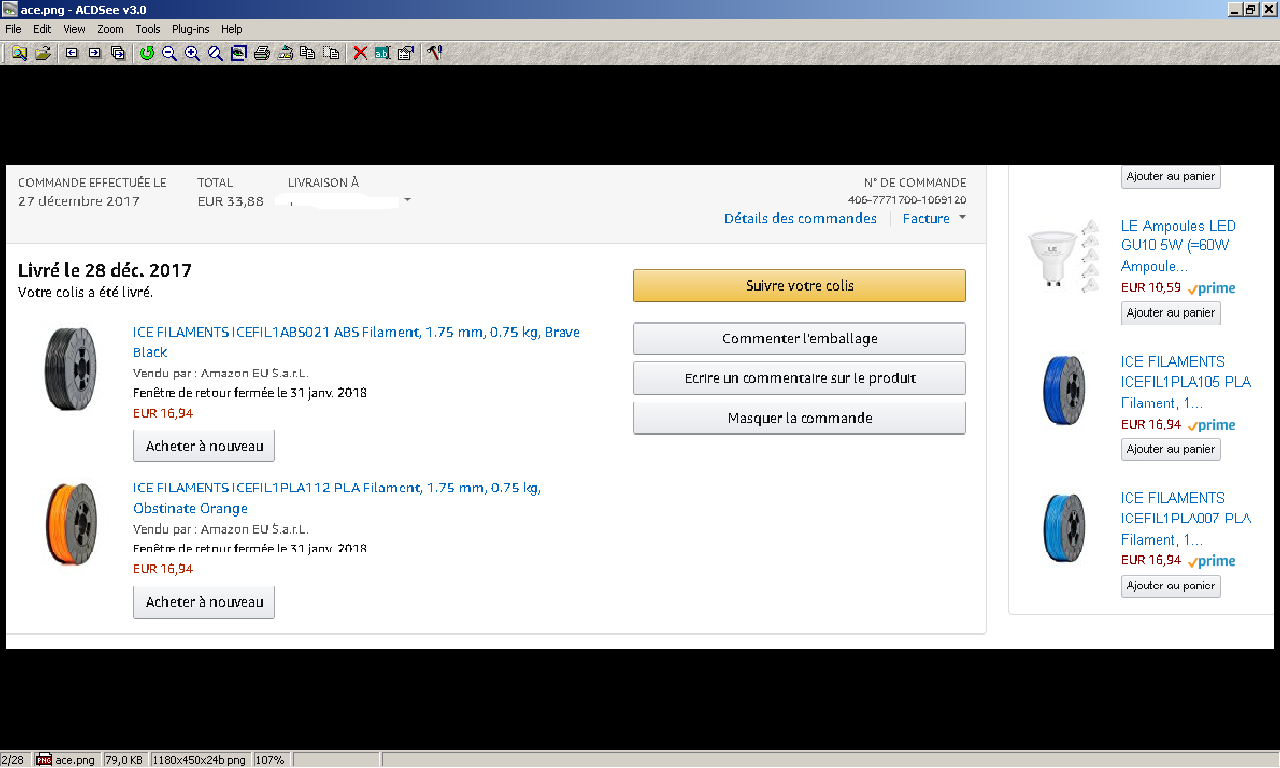
Task: Click the ace.png filename in status bar
Action: tap(75, 760)
